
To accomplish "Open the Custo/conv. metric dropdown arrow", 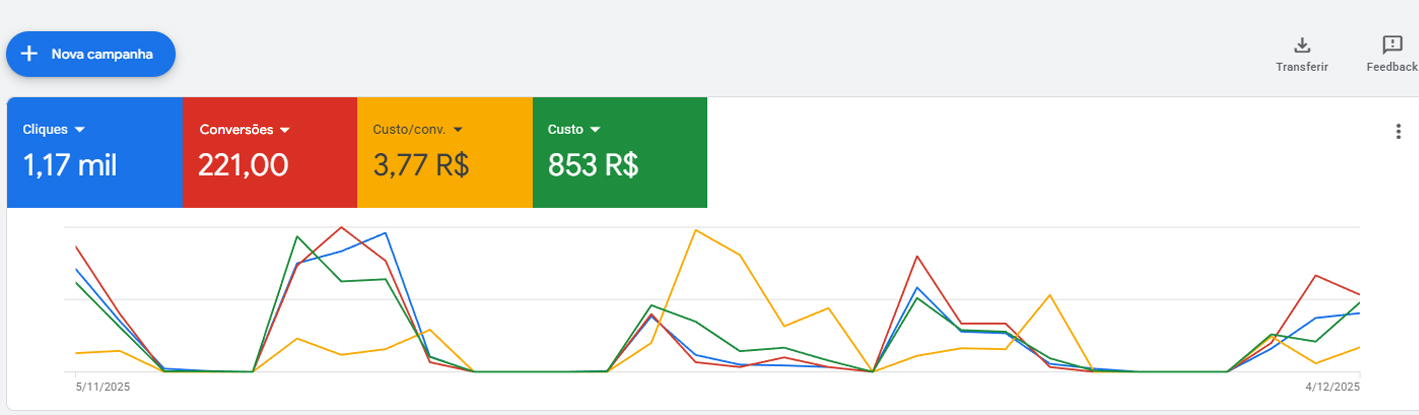I will coord(458,130).
